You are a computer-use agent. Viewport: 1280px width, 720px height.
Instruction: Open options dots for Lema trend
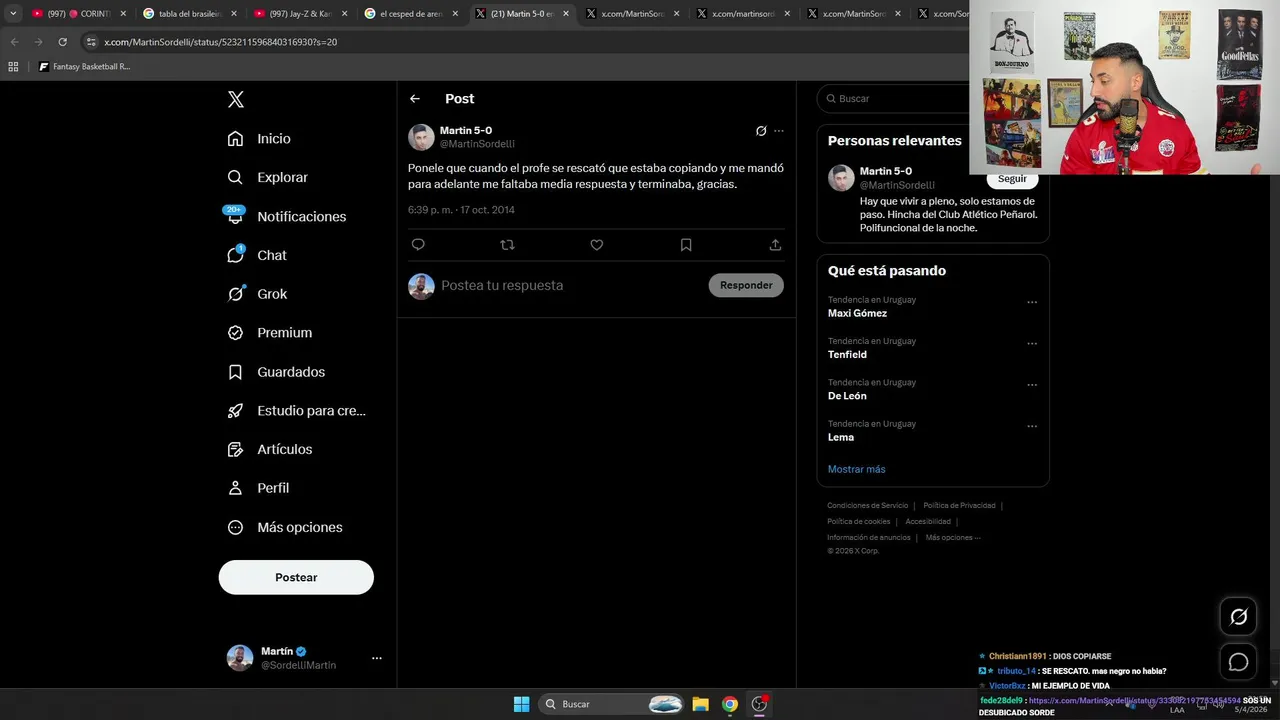pos(1032,426)
